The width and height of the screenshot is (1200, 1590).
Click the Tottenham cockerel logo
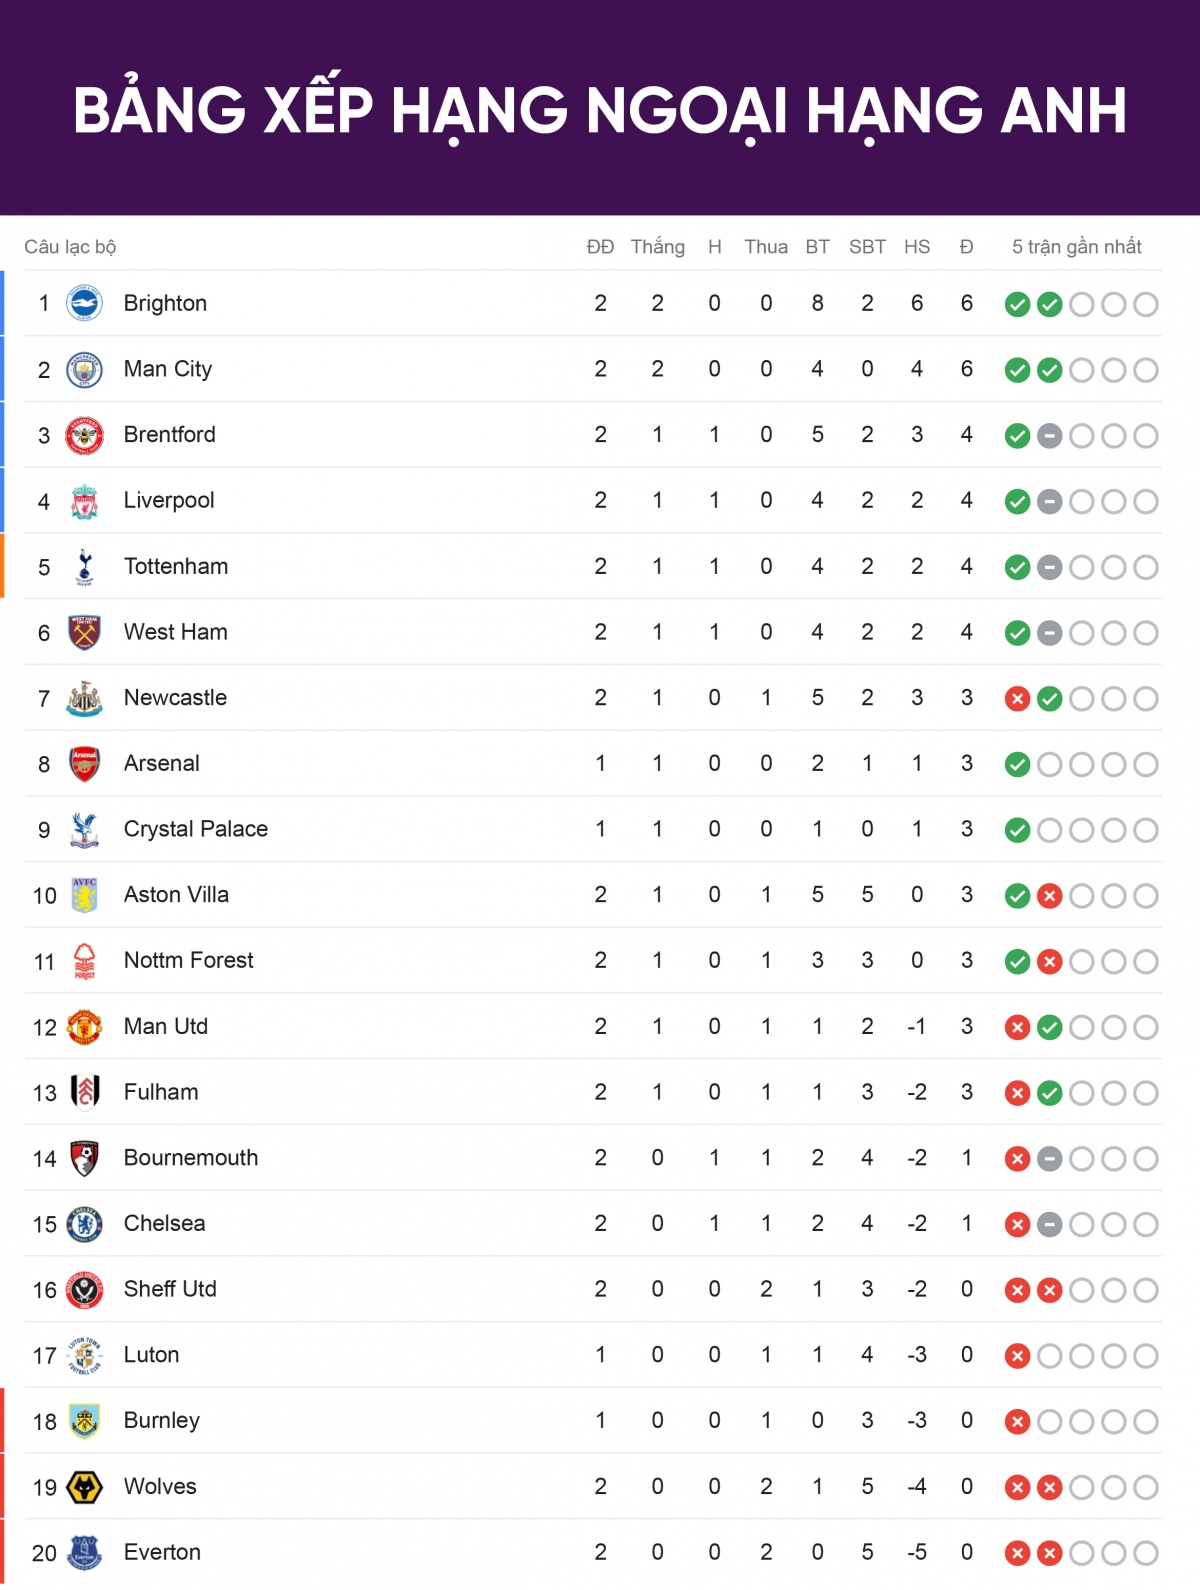(x=84, y=567)
